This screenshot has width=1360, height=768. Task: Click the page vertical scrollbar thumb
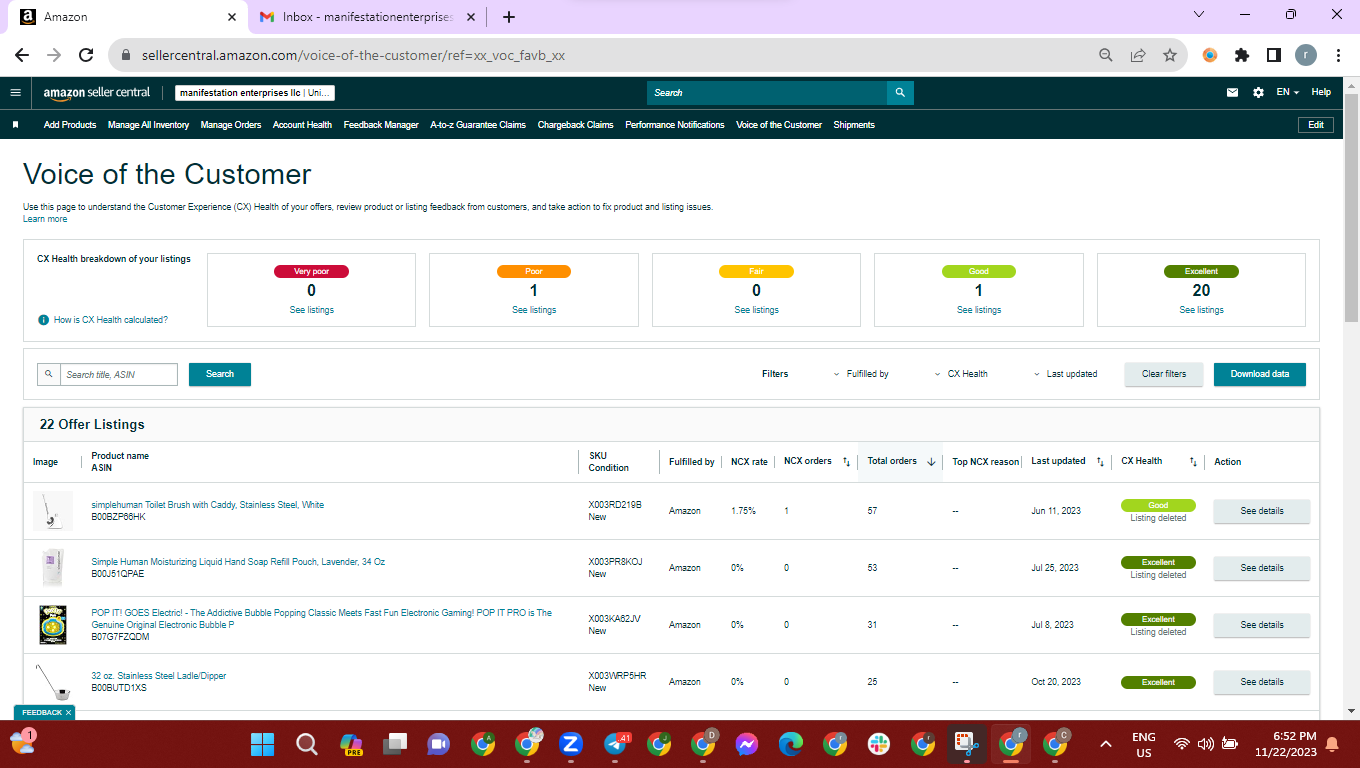pyautogui.click(x=1351, y=207)
